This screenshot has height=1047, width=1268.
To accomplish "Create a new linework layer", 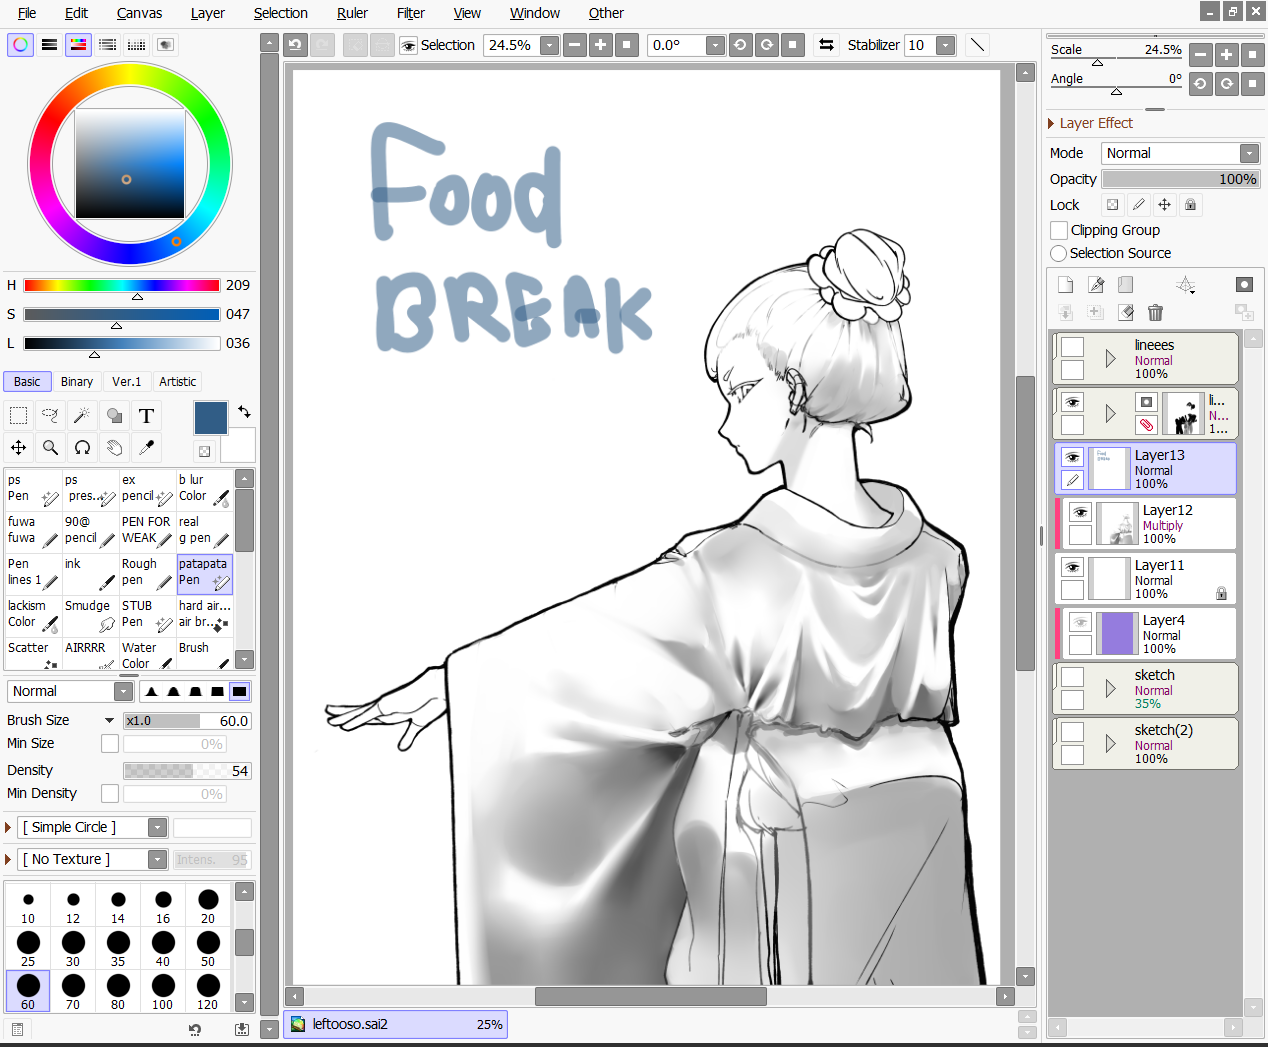I will click(1096, 285).
